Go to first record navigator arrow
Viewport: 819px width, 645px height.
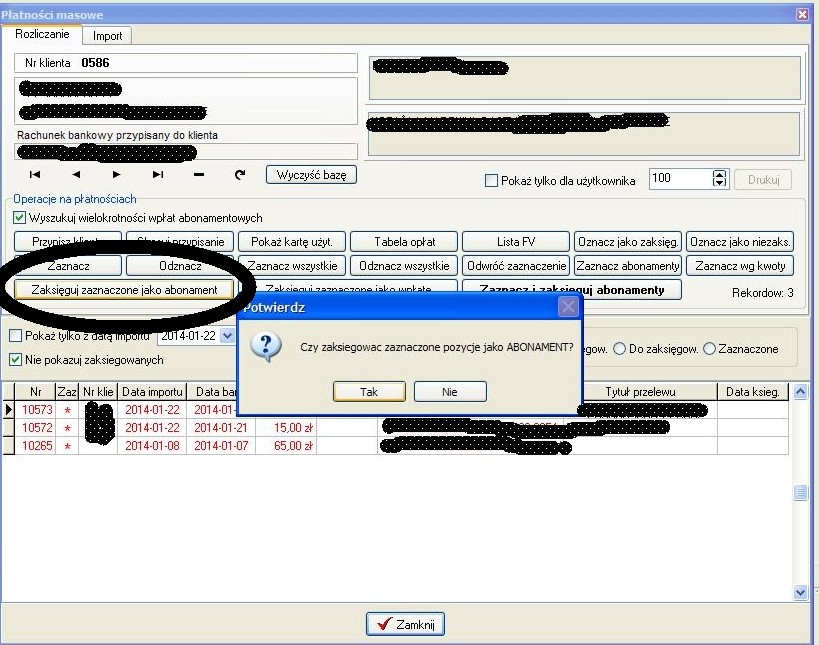(35, 175)
